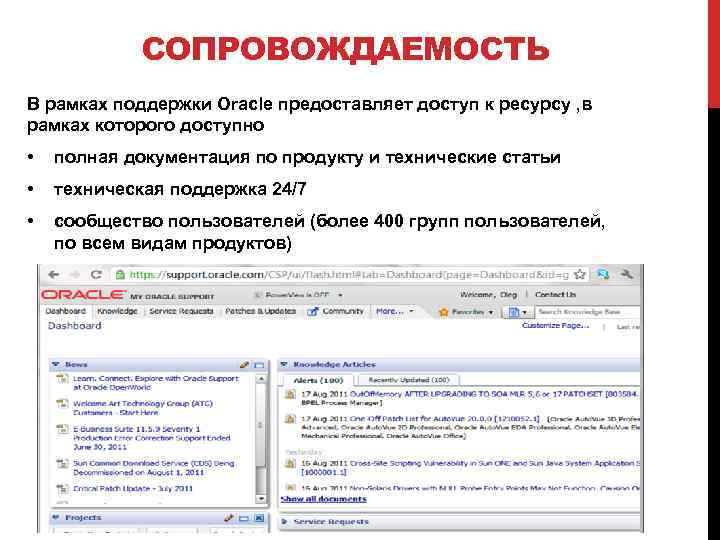Expand the Favorites dropdown

[491, 312]
